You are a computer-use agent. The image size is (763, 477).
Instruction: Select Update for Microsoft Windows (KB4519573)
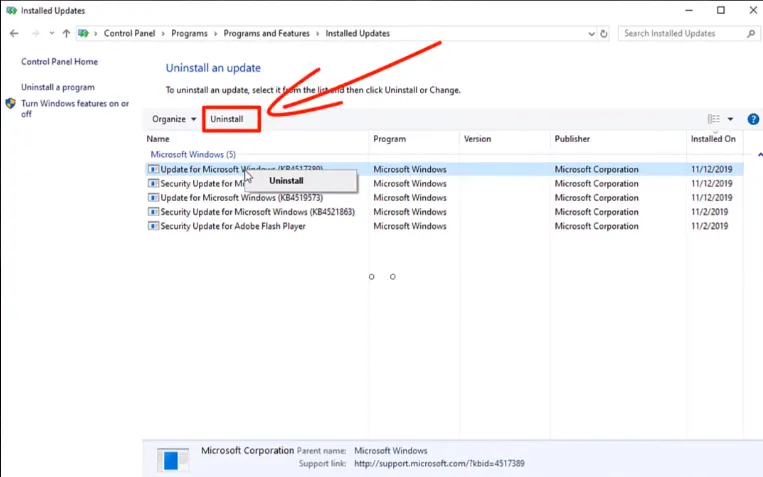(x=242, y=198)
